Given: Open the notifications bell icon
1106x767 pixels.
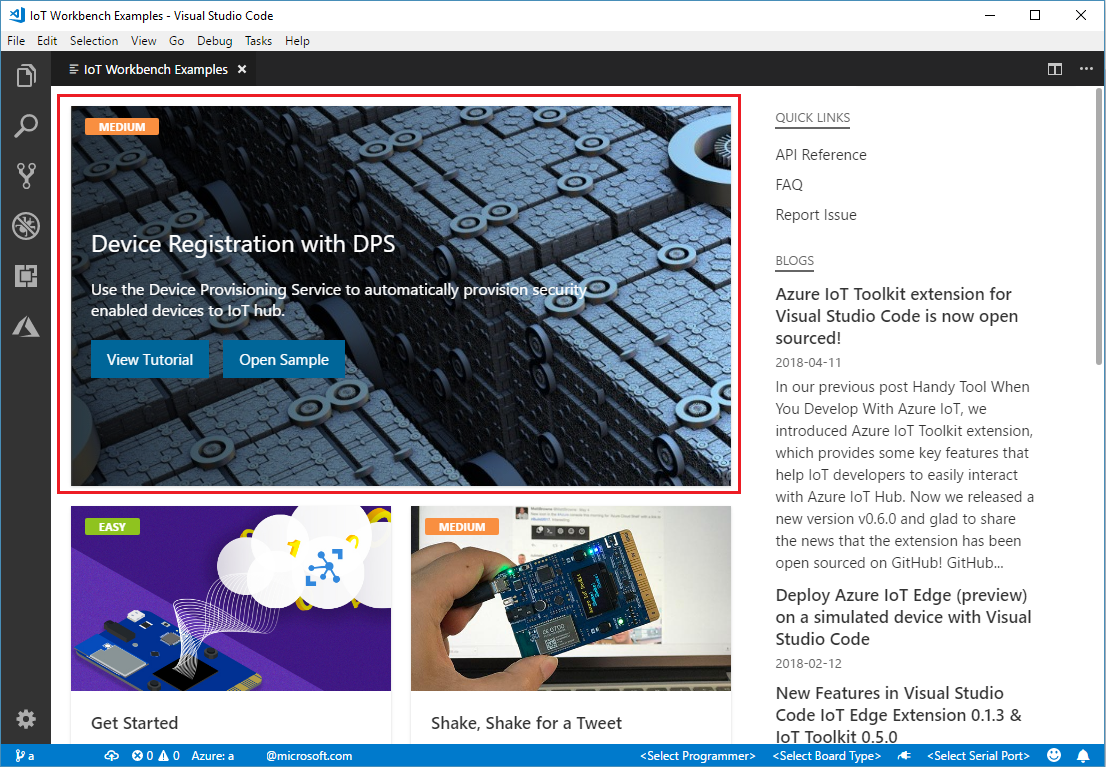Looking at the screenshot, I should [x=1083, y=756].
